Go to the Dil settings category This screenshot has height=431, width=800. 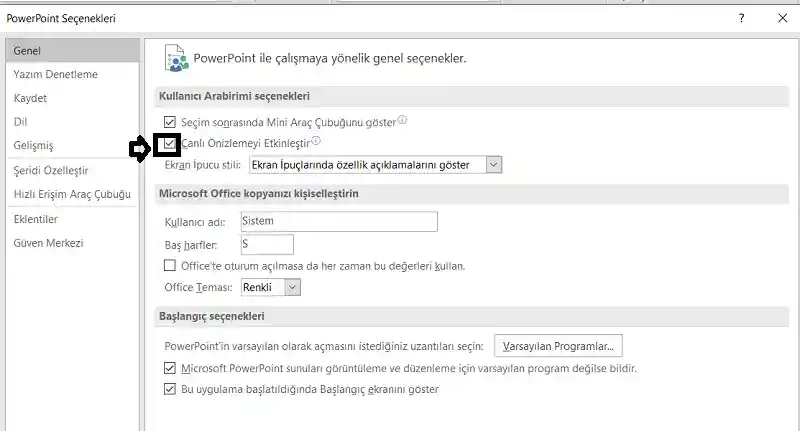tap(20, 121)
